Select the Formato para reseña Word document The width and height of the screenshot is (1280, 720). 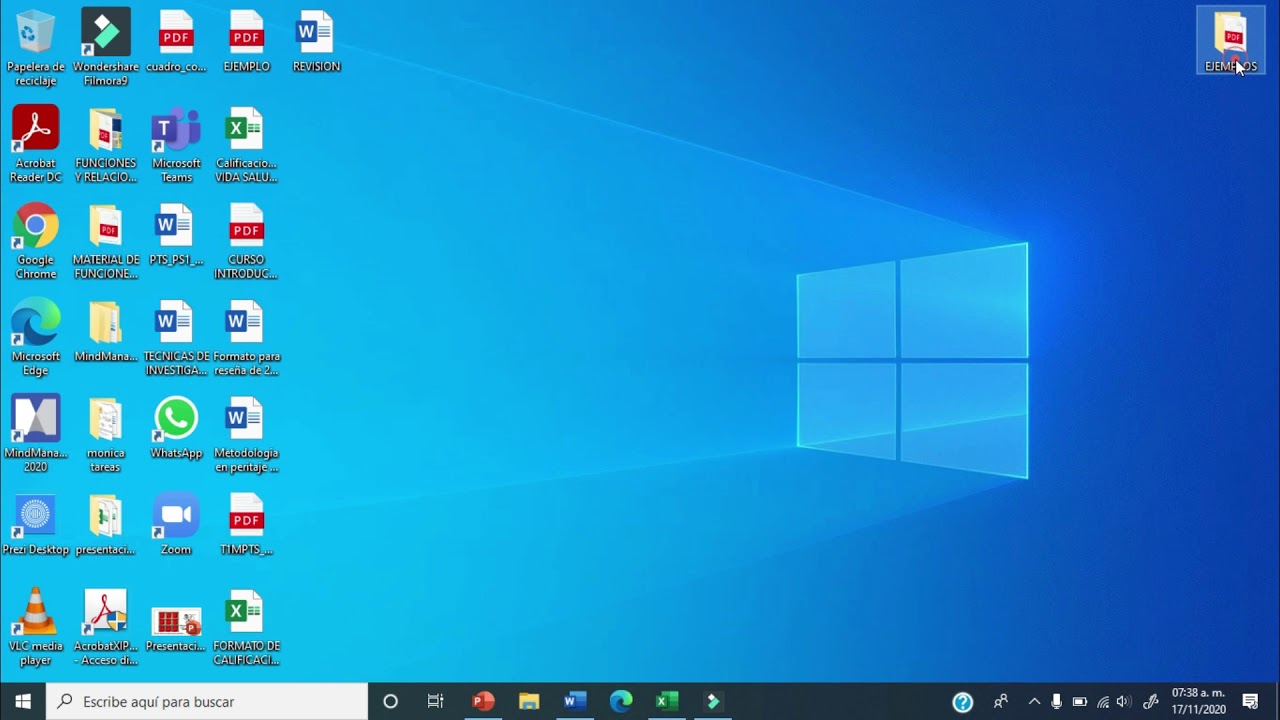[x=246, y=338]
